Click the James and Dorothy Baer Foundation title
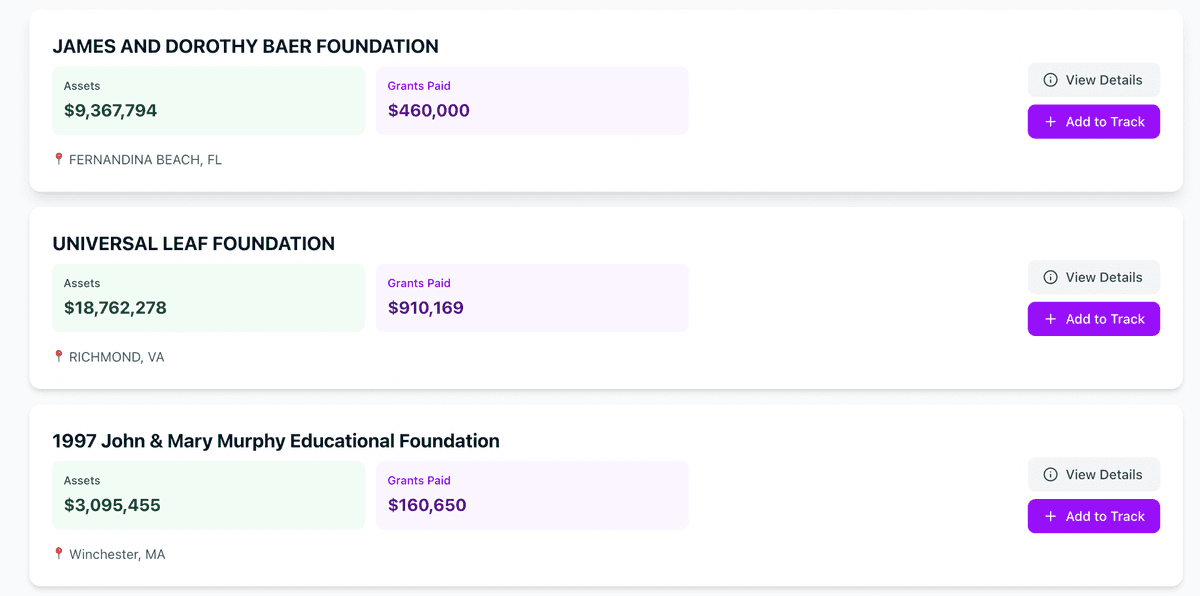This screenshot has width=1200, height=596. click(245, 47)
